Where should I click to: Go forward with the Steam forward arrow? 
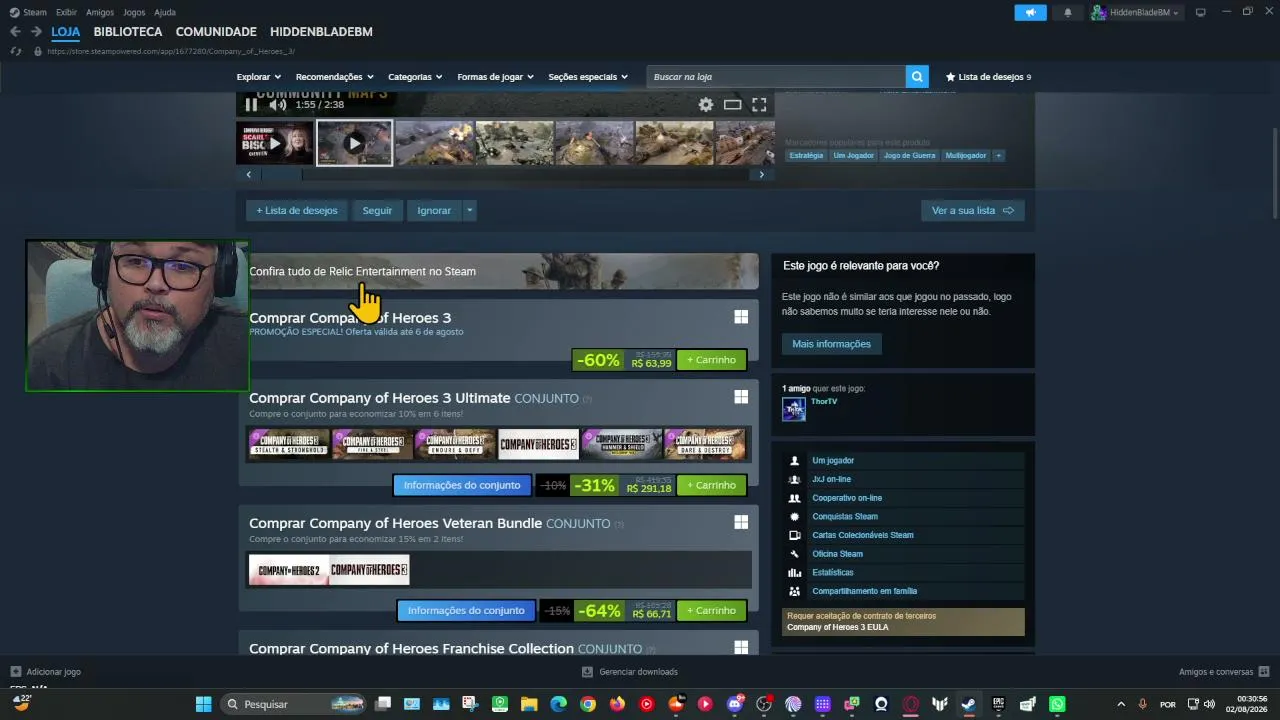tap(36, 32)
